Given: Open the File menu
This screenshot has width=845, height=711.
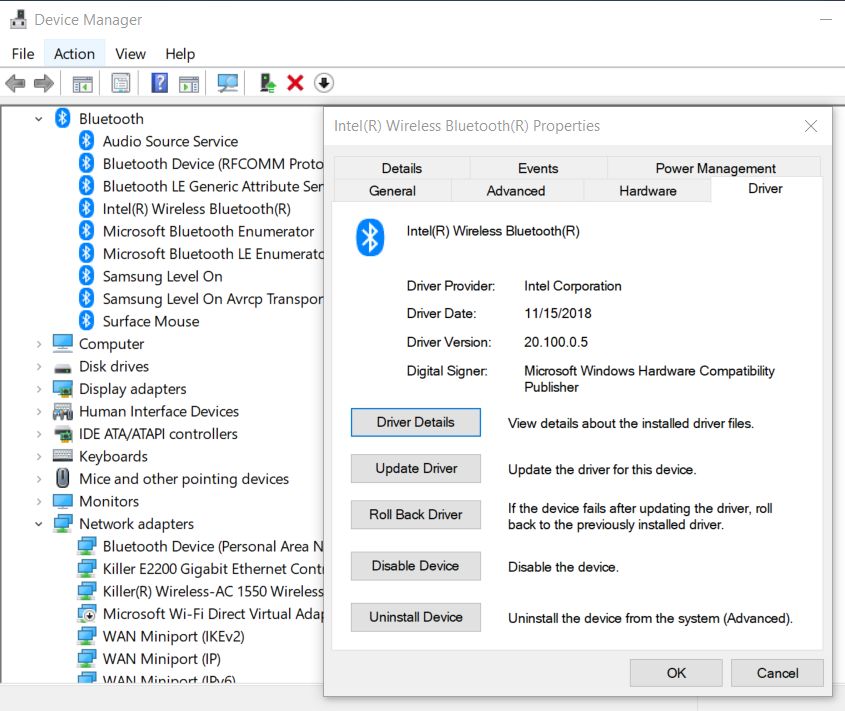Looking at the screenshot, I should pyautogui.click(x=23, y=54).
